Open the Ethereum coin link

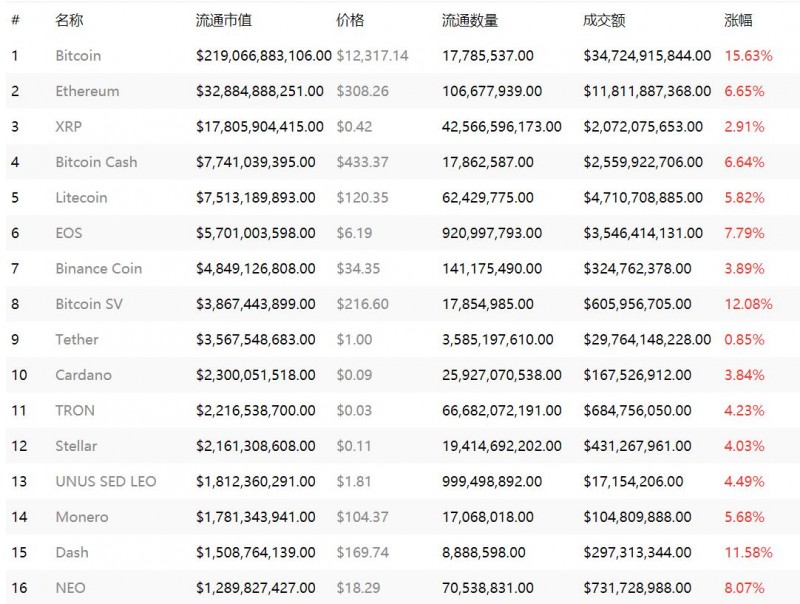[87, 91]
